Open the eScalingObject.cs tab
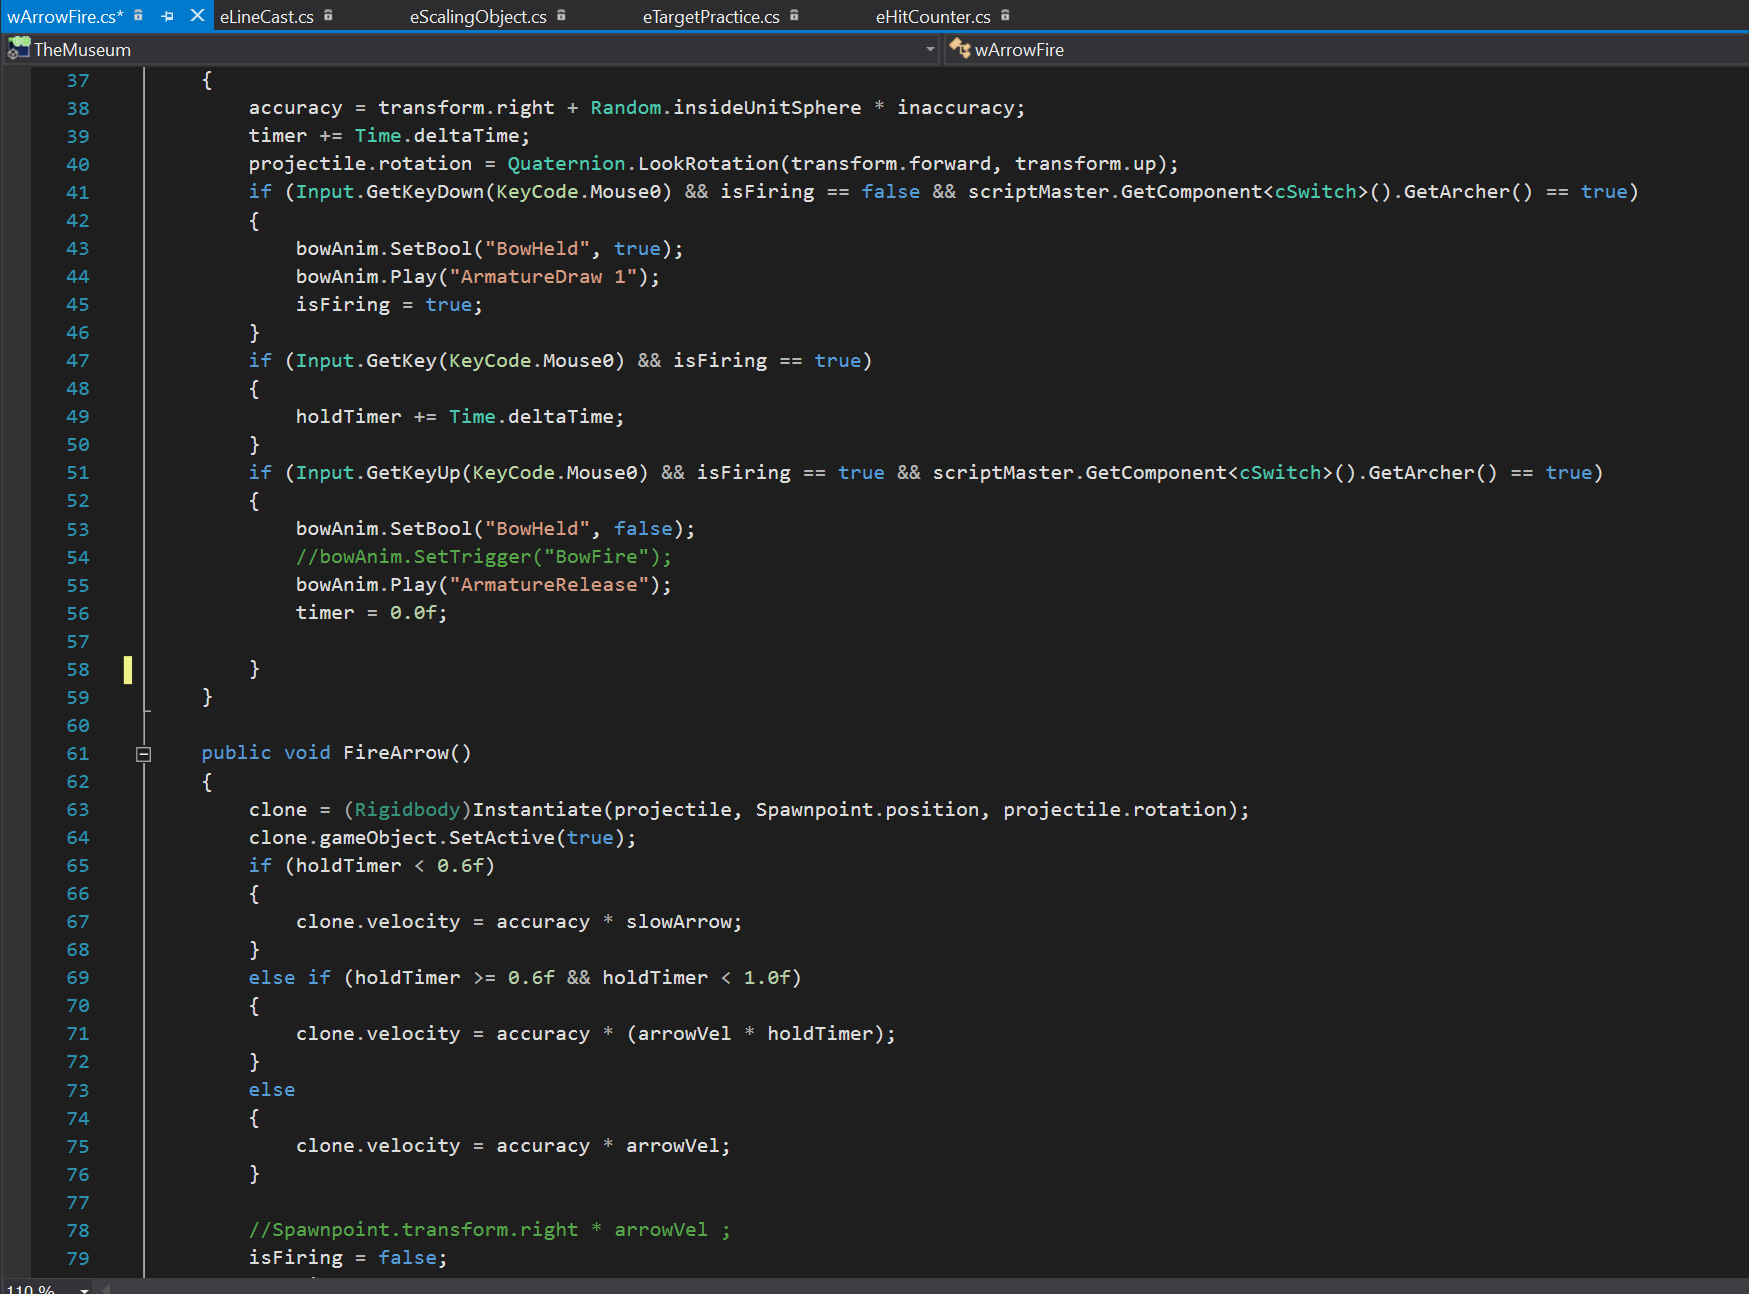 [x=478, y=16]
